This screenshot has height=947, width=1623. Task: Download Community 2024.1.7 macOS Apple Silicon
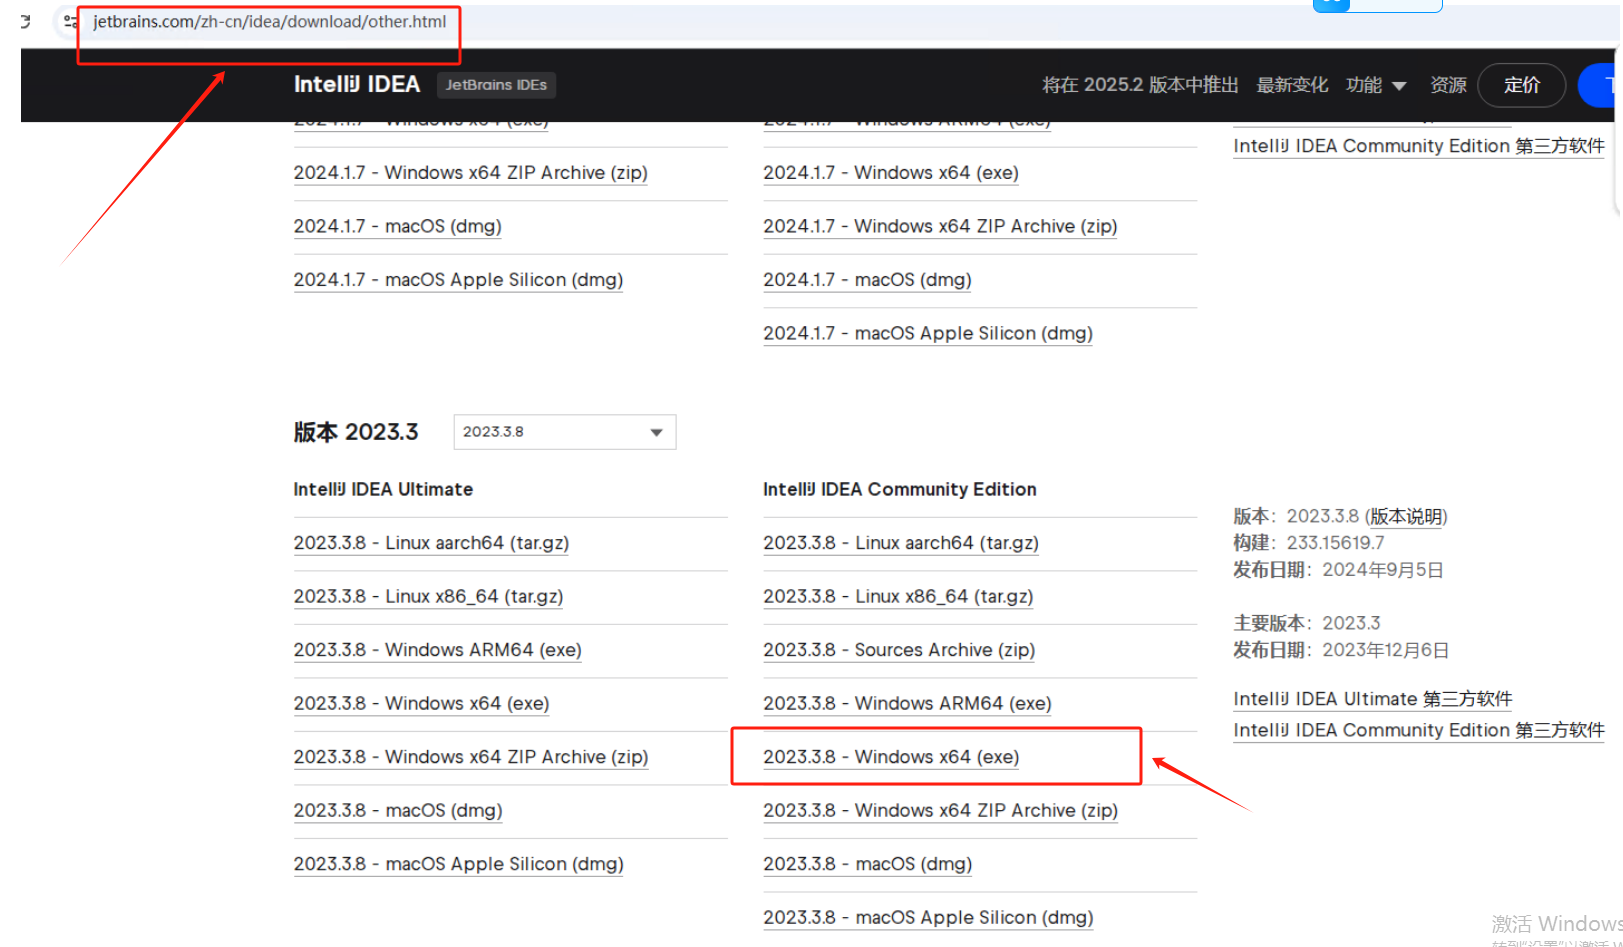tap(928, 333)
